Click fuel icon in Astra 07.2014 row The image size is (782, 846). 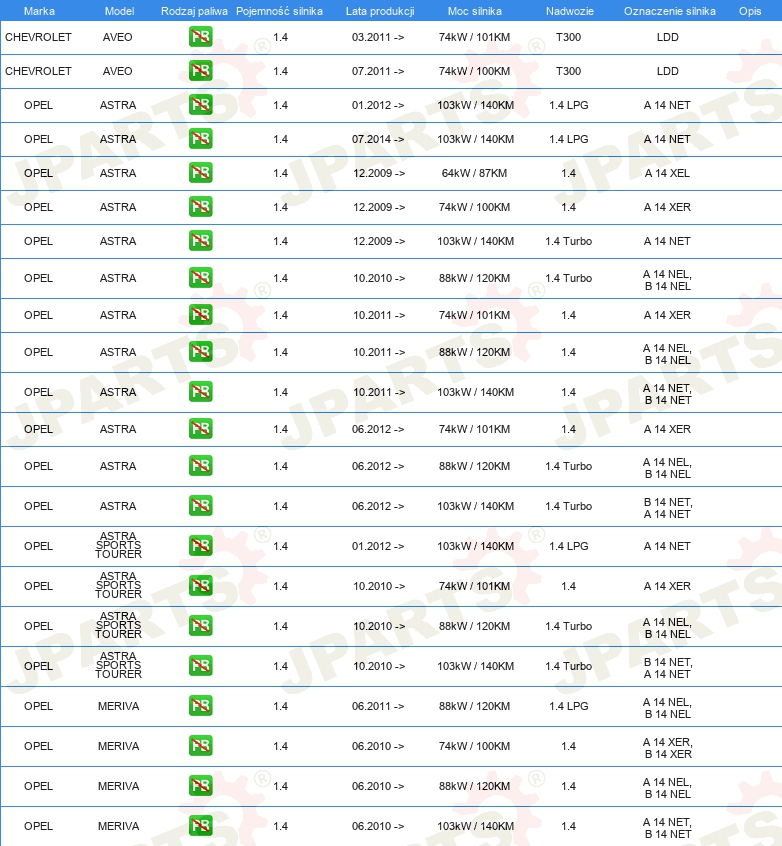[x=200, y=139]
